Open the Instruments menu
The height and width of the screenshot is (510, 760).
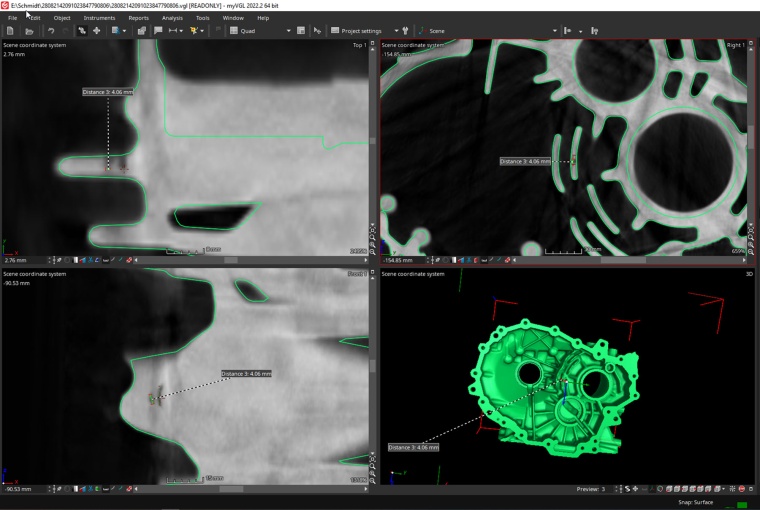pyautogui.click(x=99, y=18)
